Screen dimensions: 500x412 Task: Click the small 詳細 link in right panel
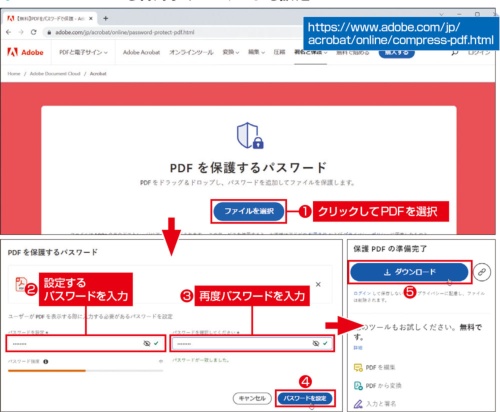[358, 348]
